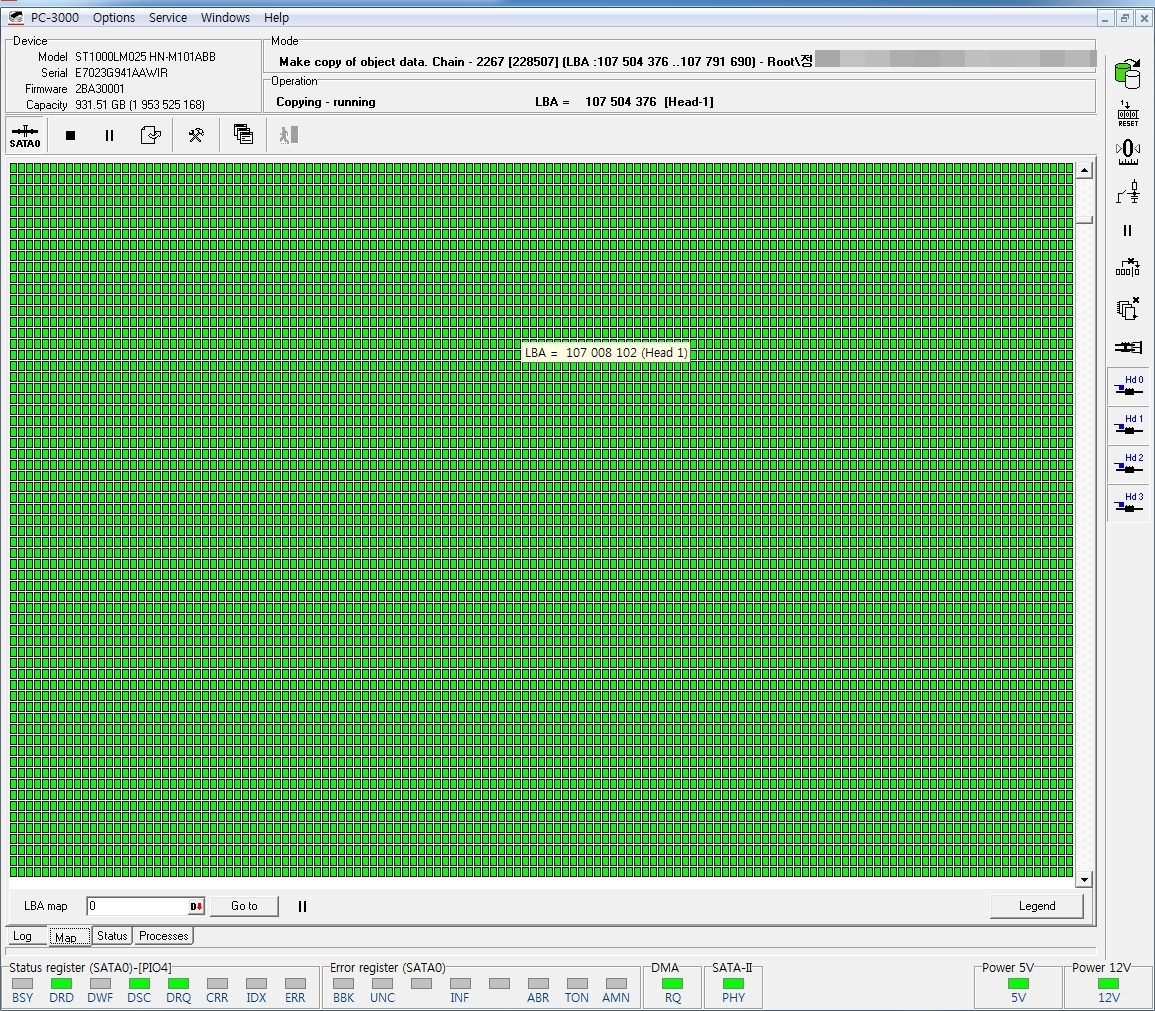
Task: Click the windows list icon in toolbar
Action: (x=243, y=134)
